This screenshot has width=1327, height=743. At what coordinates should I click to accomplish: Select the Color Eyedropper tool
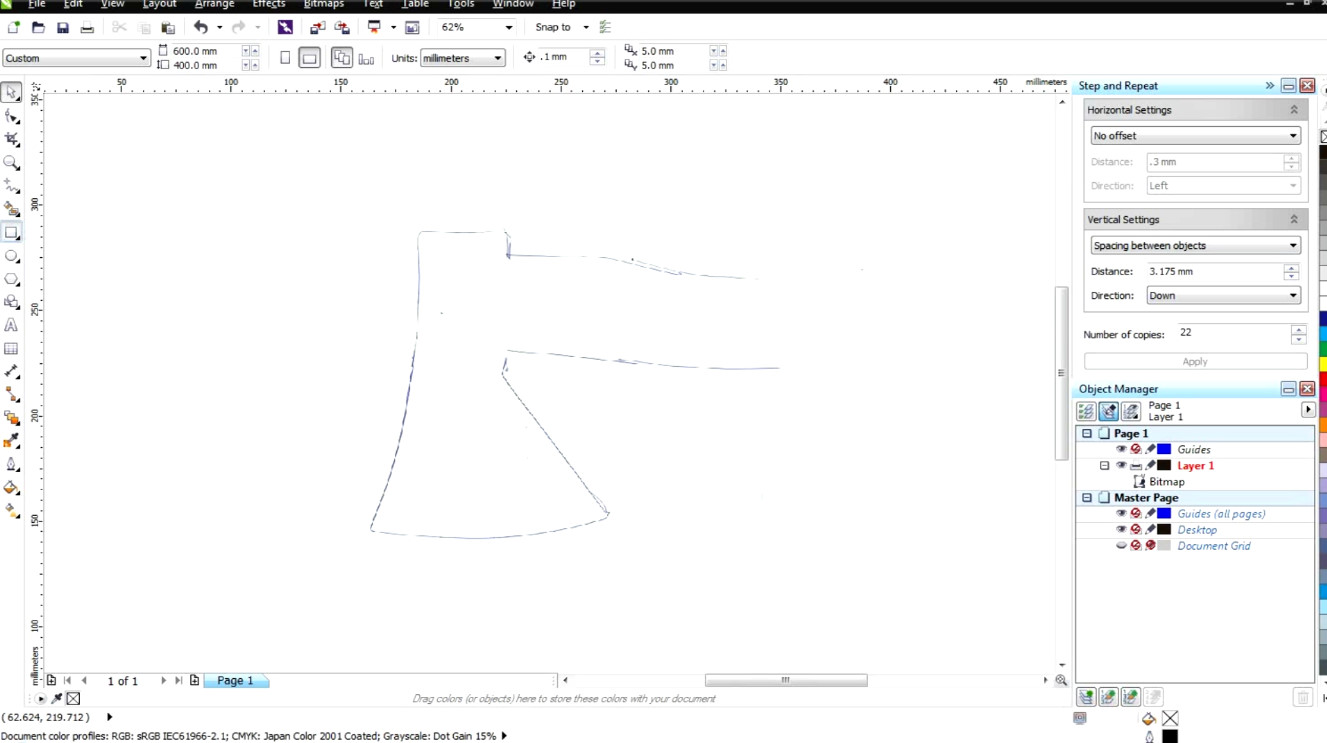click(11, 441)
